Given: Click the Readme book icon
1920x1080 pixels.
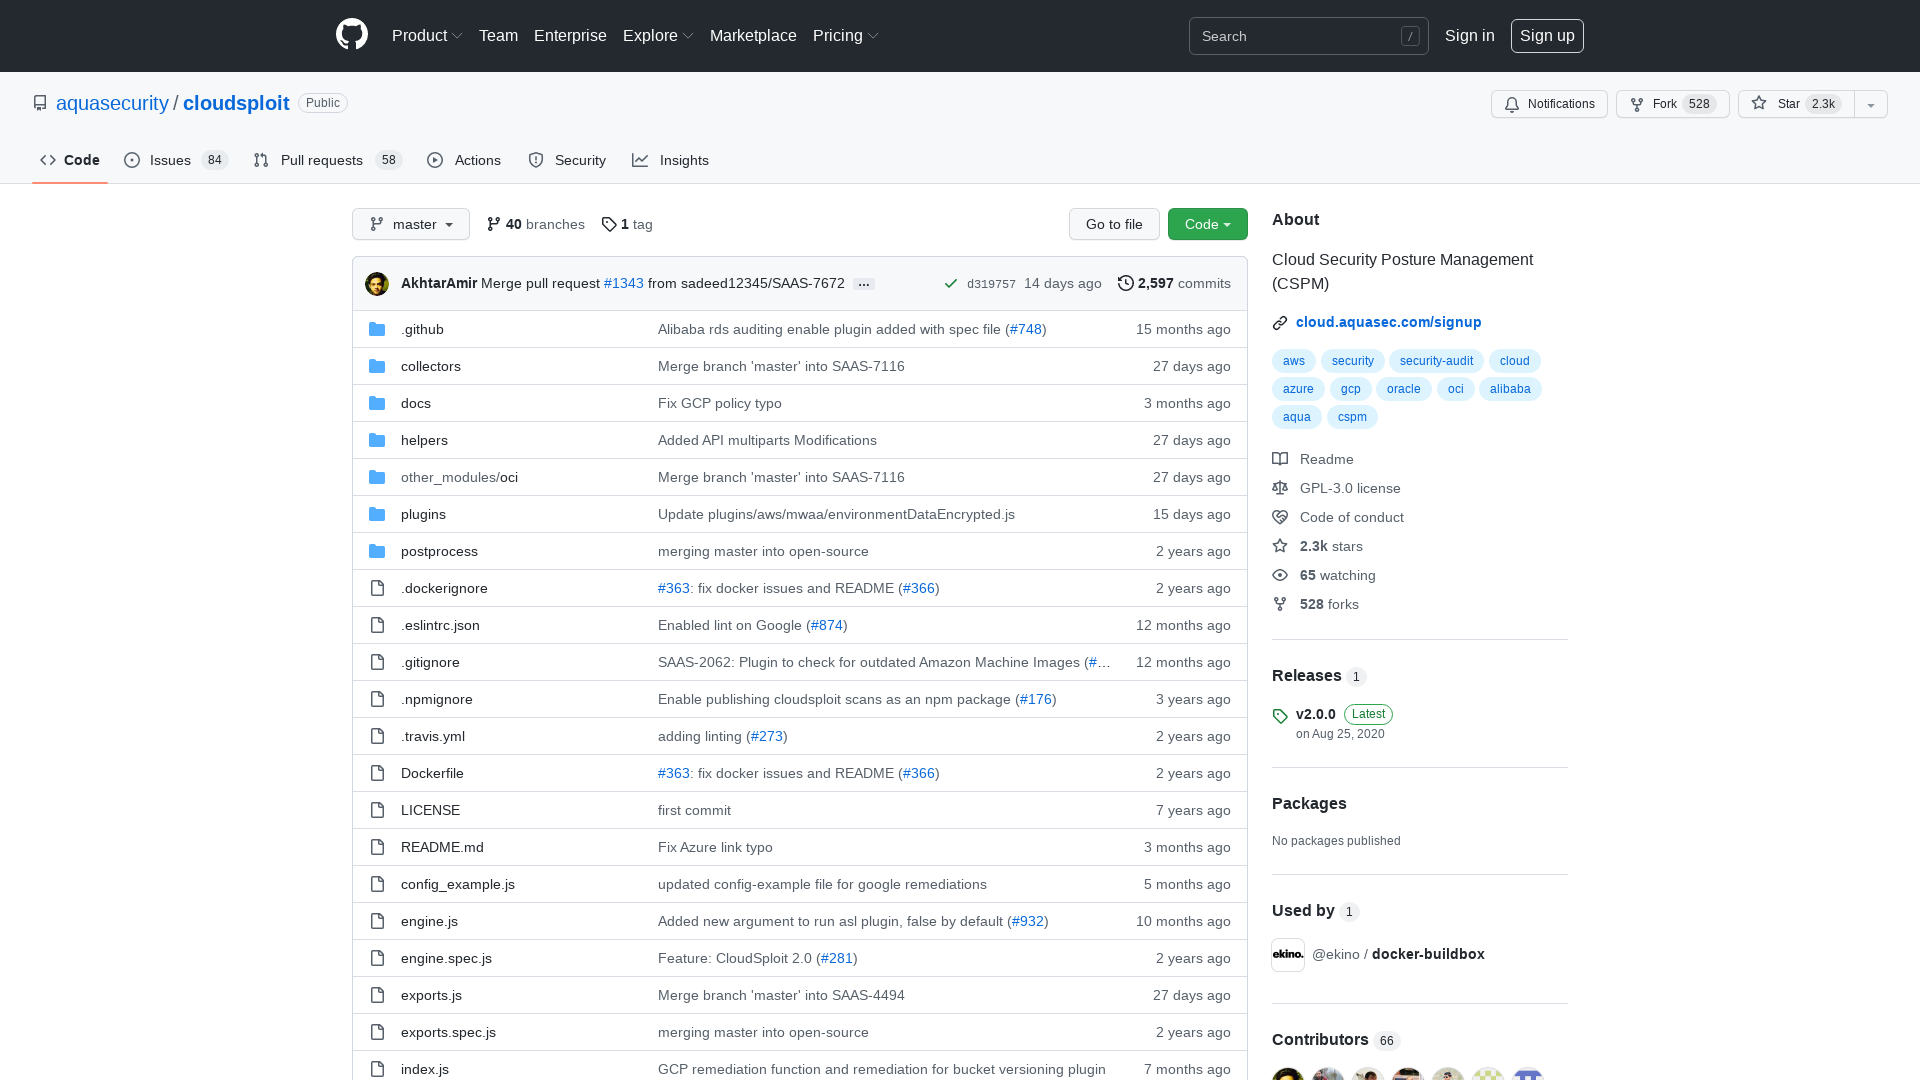Looking at the screenshot, I should coord(1280,459).
